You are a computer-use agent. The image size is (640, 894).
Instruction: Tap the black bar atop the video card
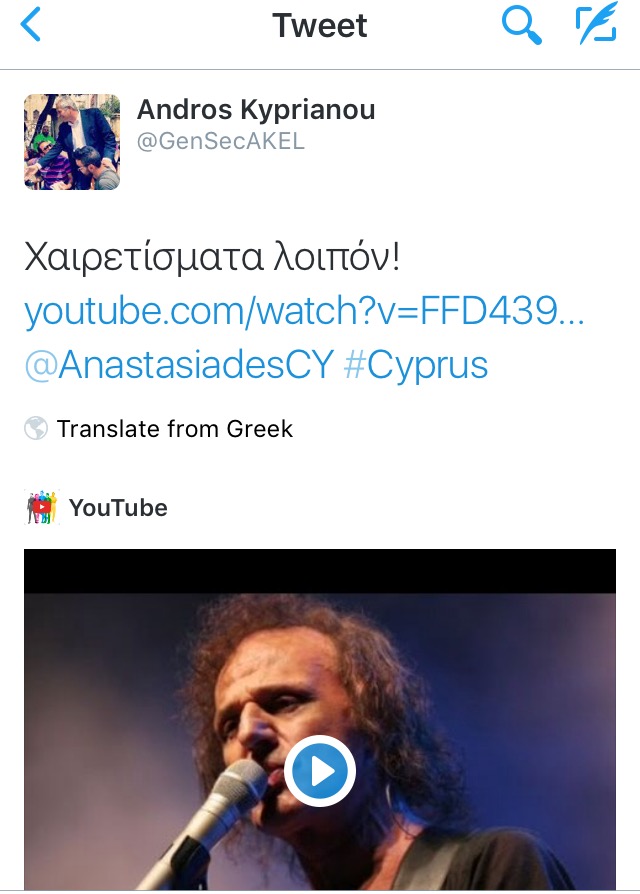320,571
